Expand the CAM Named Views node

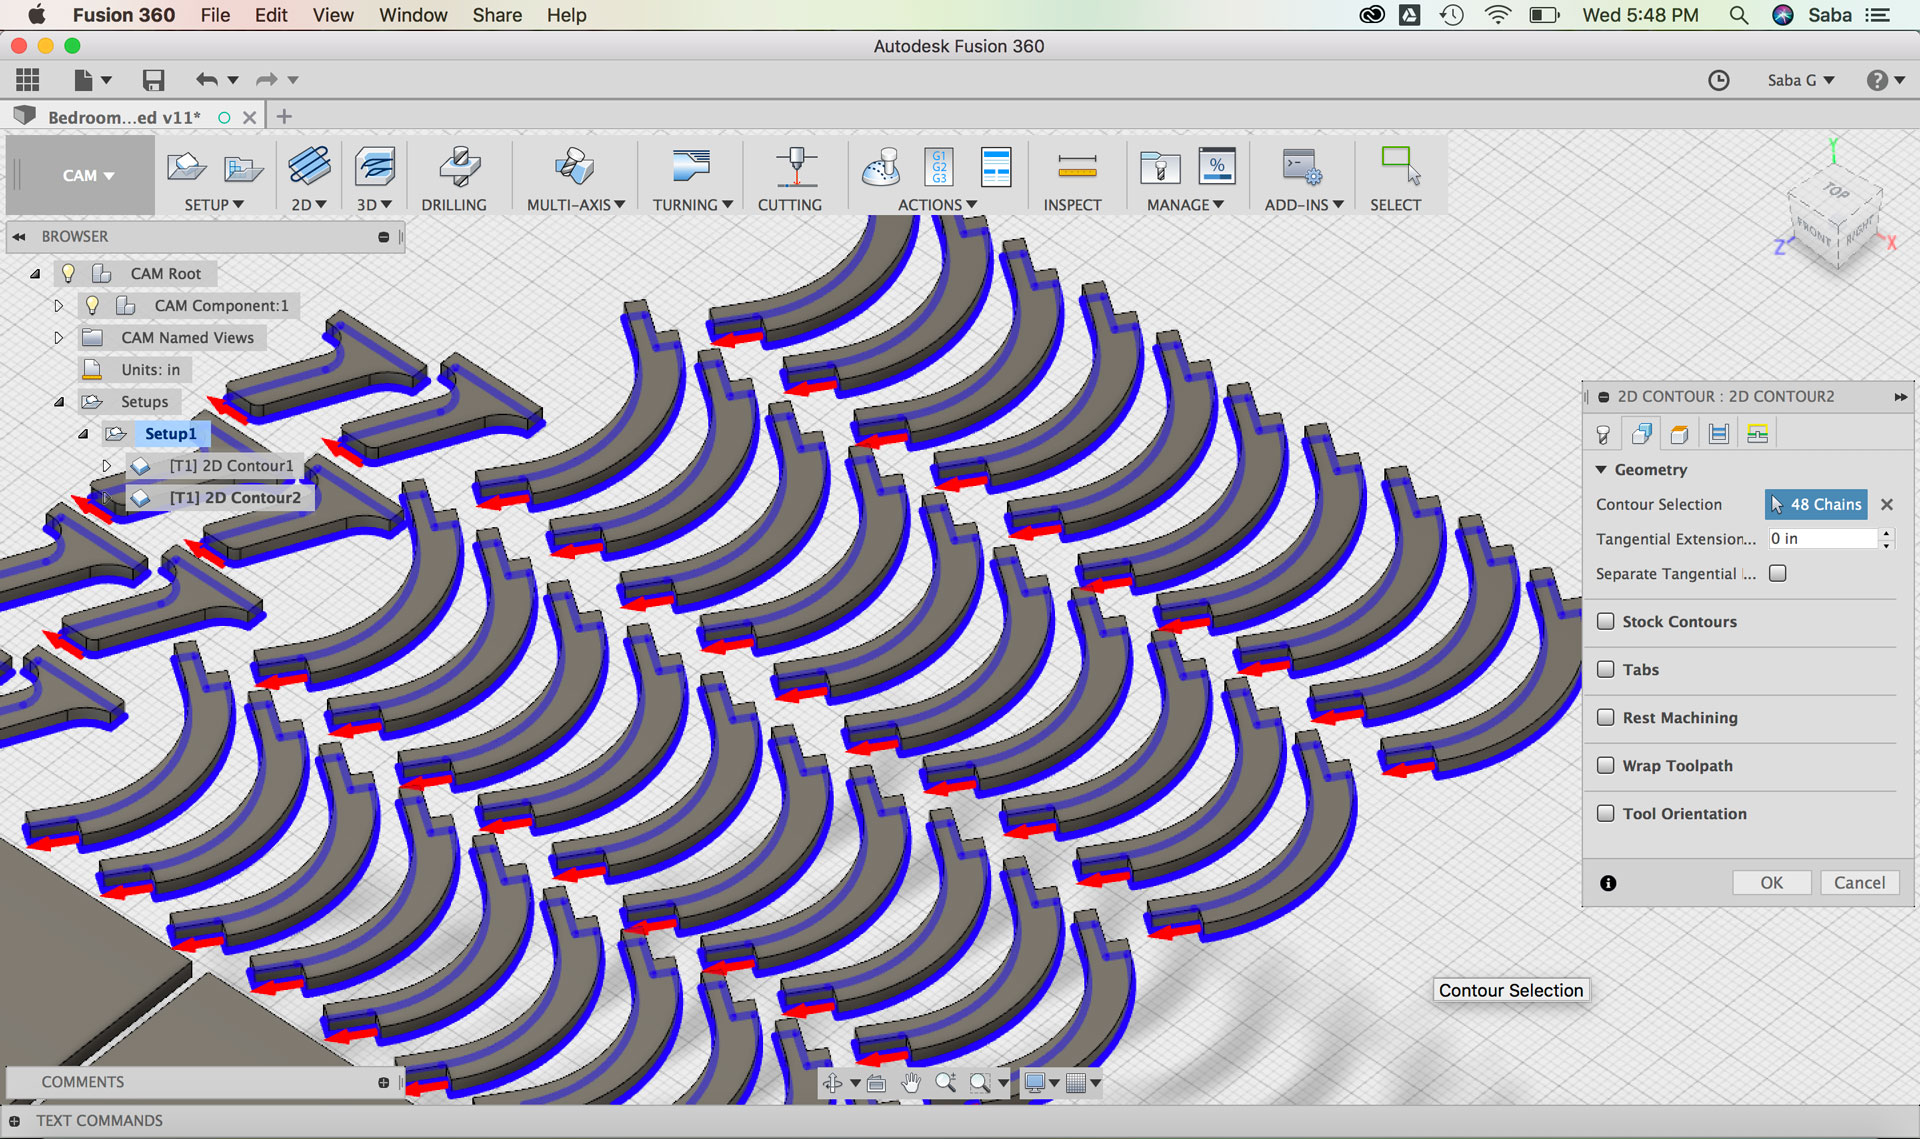(58, 338)
